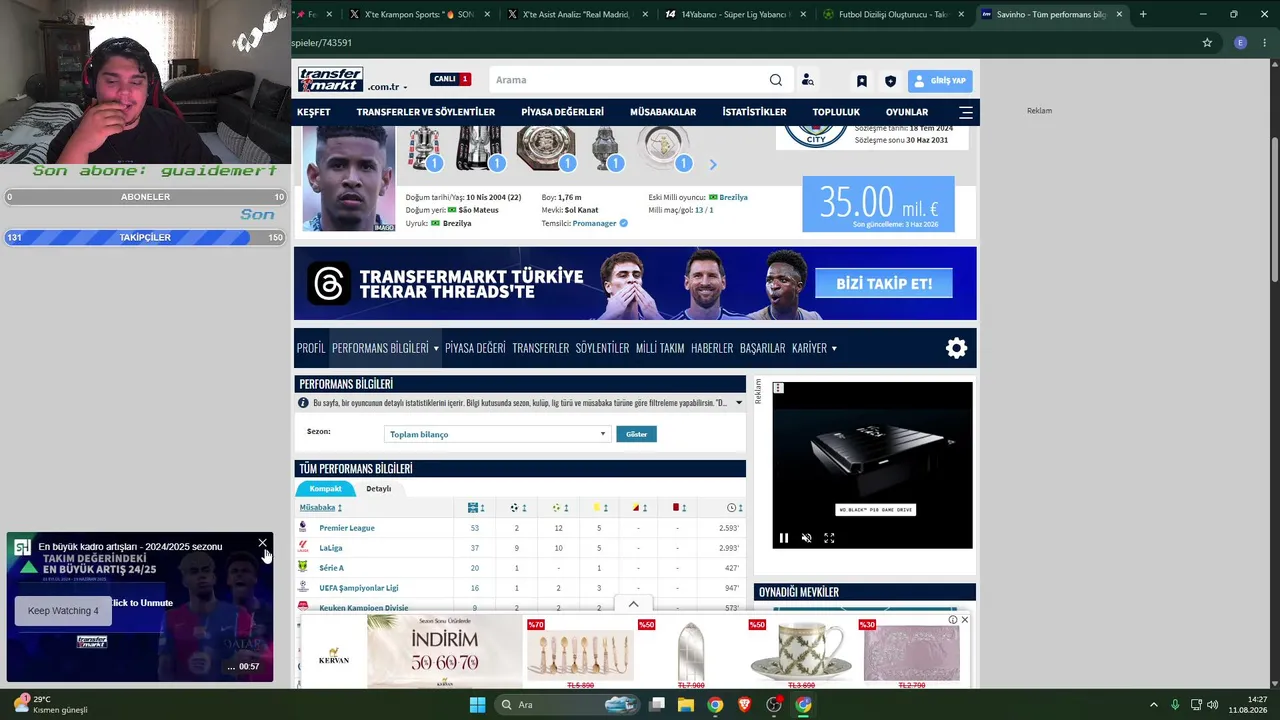Sort by goals column icon
The height and width of the screenshot is (720, 1280).
coord(517,508)
